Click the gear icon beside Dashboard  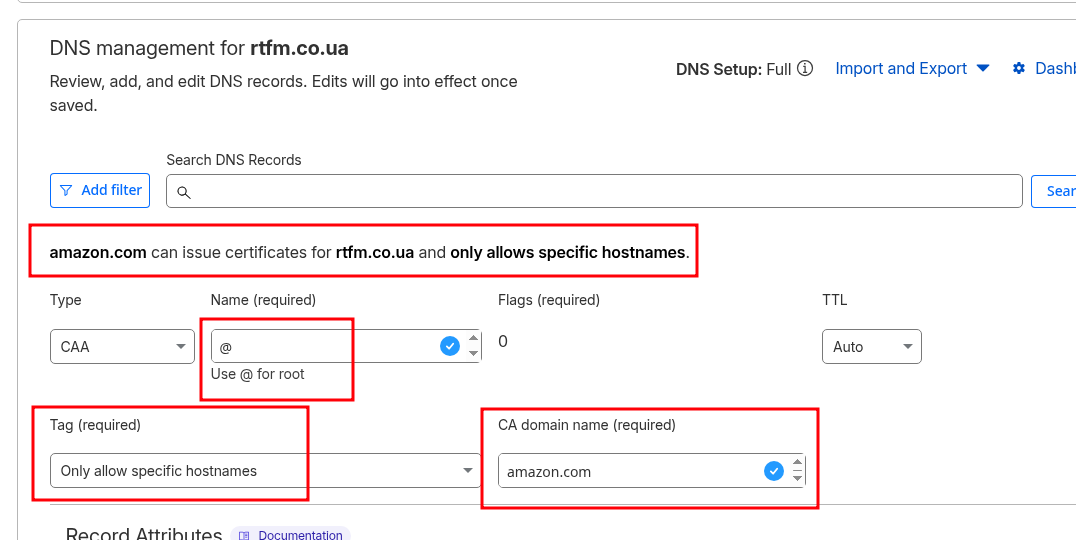(x=1019, y=69)
